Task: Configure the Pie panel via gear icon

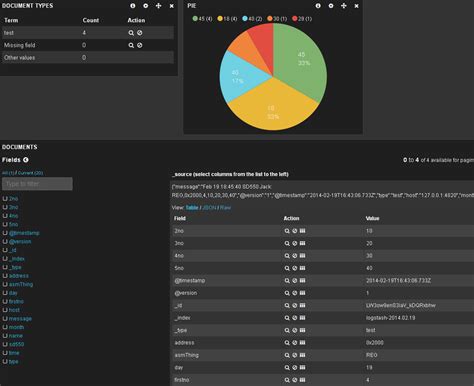Action: coord(331,6)
